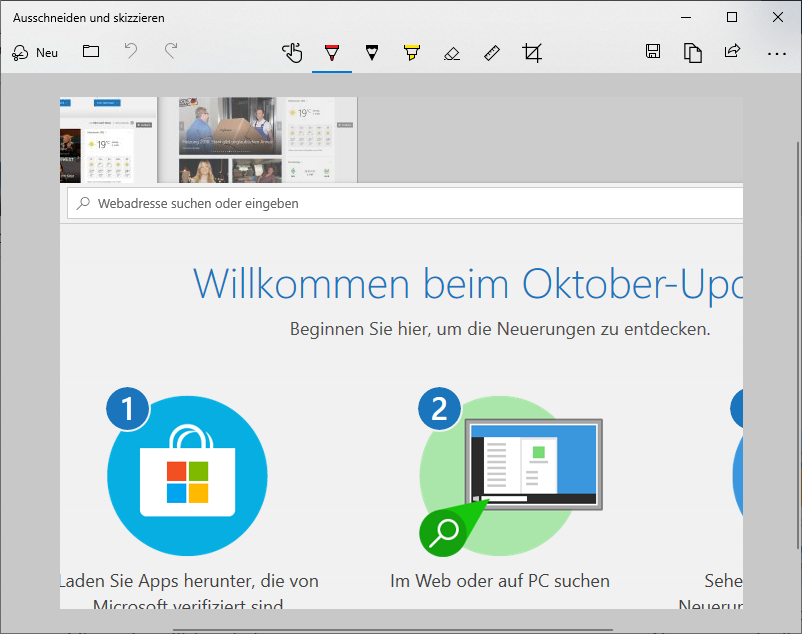Screen dimensions: 802x634
Task: Share the snip via the share icon
Action: click(x=732, y=52)
